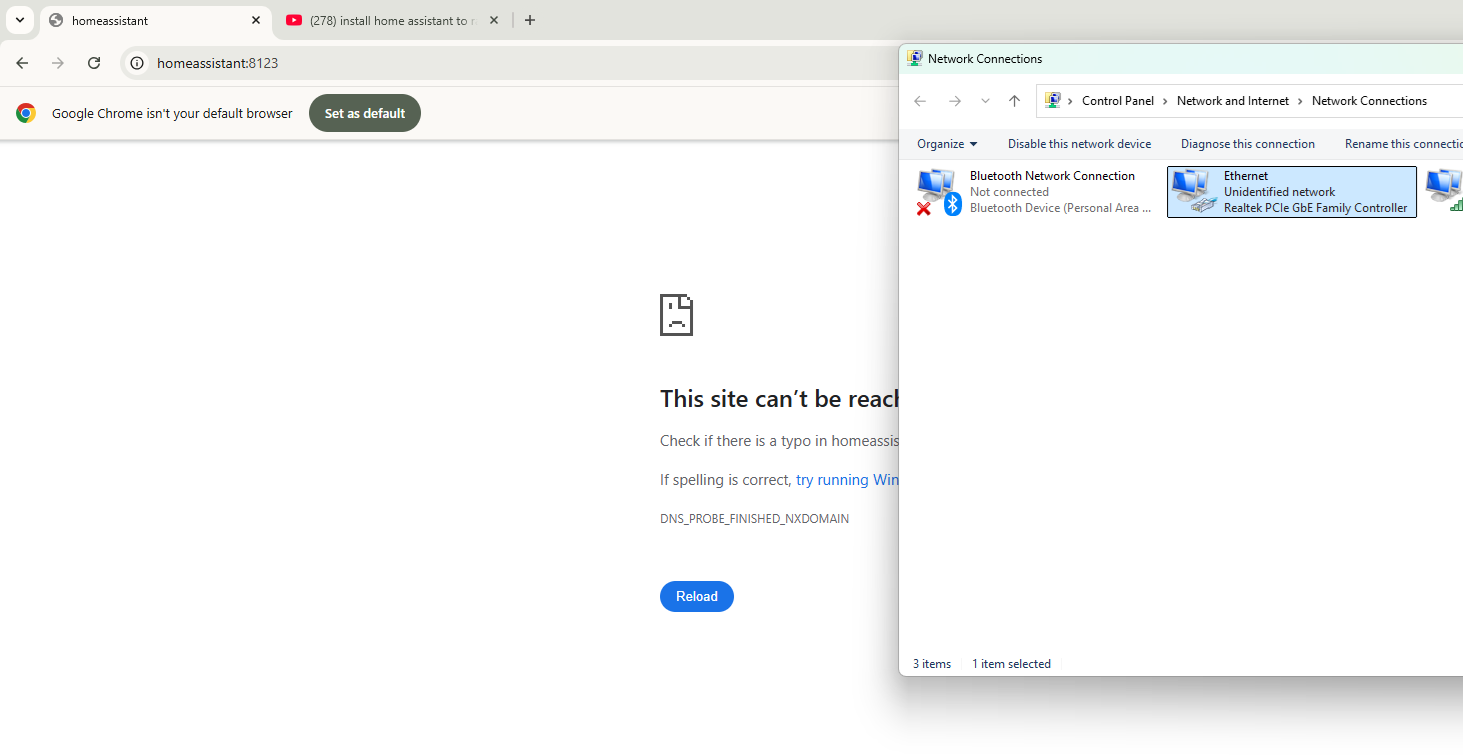Expand the Organize dropdown menu
Viewport: 1463px width, 755px height.
(x=946, y=144)
